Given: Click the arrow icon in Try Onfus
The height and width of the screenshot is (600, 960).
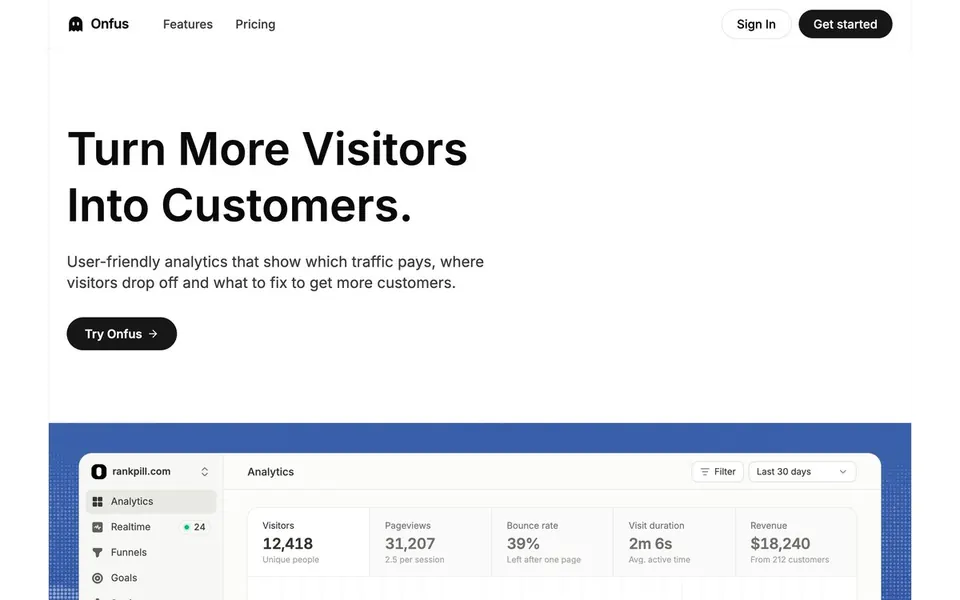Looking at the screenshot, I should pyautogui.click(x=153, y=334).
